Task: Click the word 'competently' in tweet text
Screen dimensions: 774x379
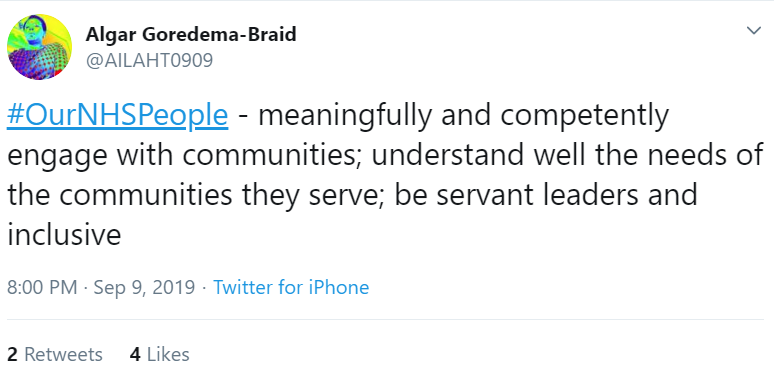Action: coord(585,116)
